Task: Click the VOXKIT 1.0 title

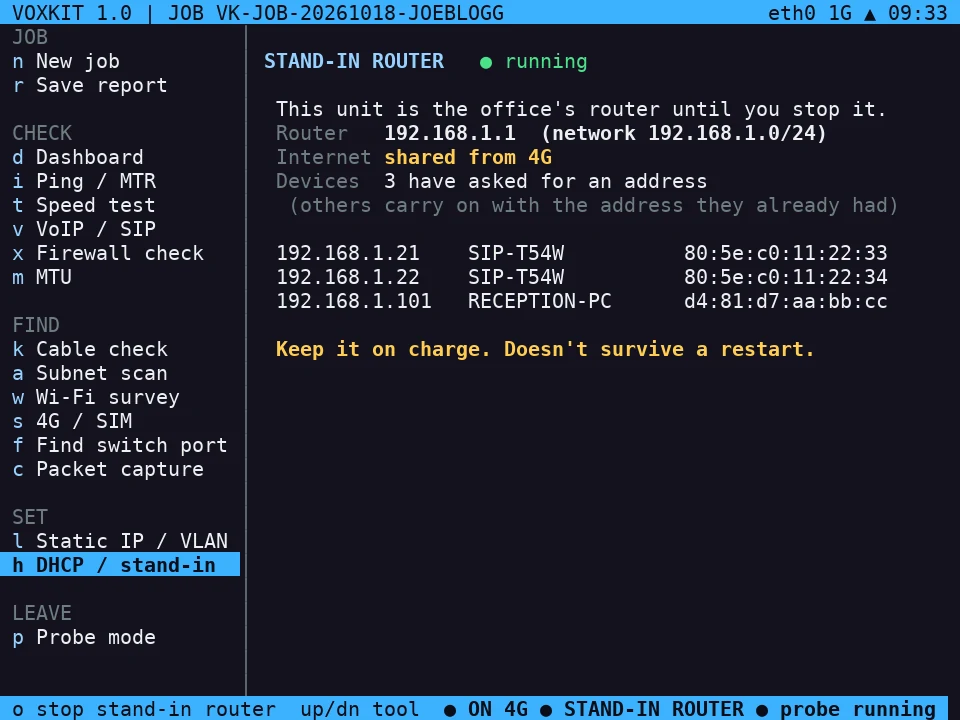Action: point(72,13)
